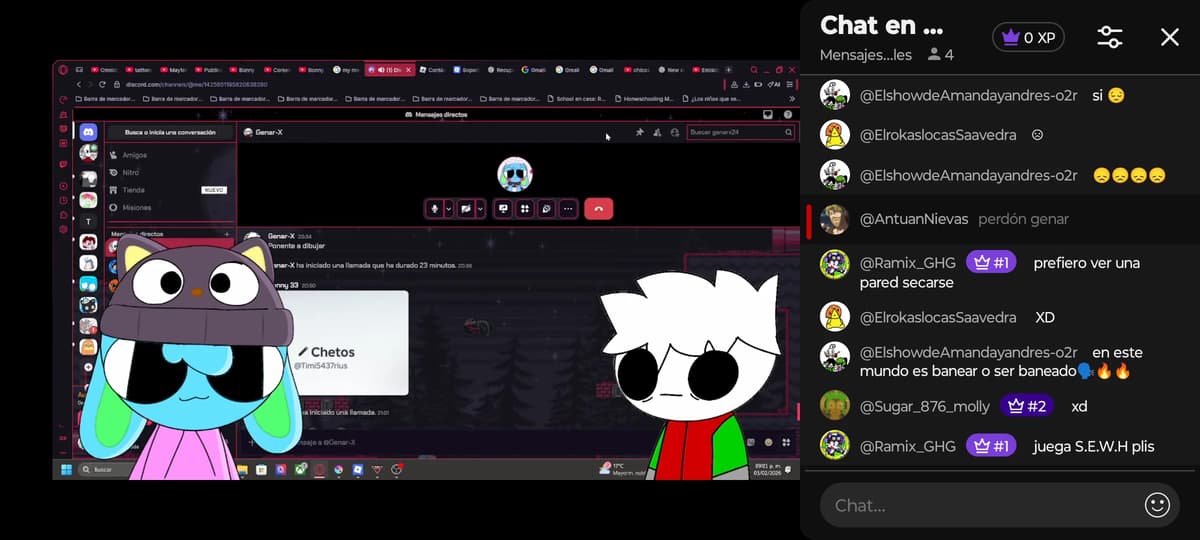The height and width of the screenshot is (540, 1200).
Task: Click Genar-X avatar in the call area
Action: pyautogui.click(x=515, y=174)
